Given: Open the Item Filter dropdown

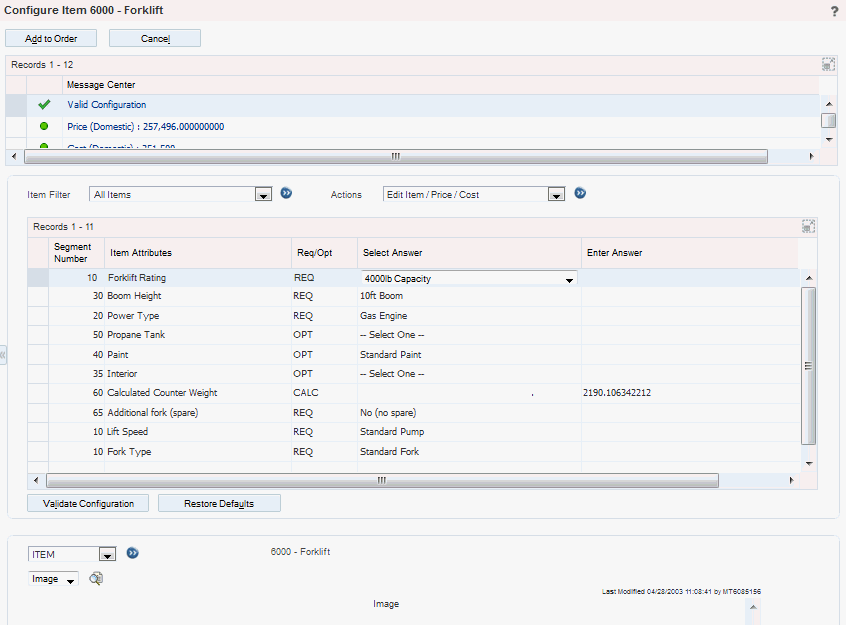Looking at the screenshot, I should (263, 195).
